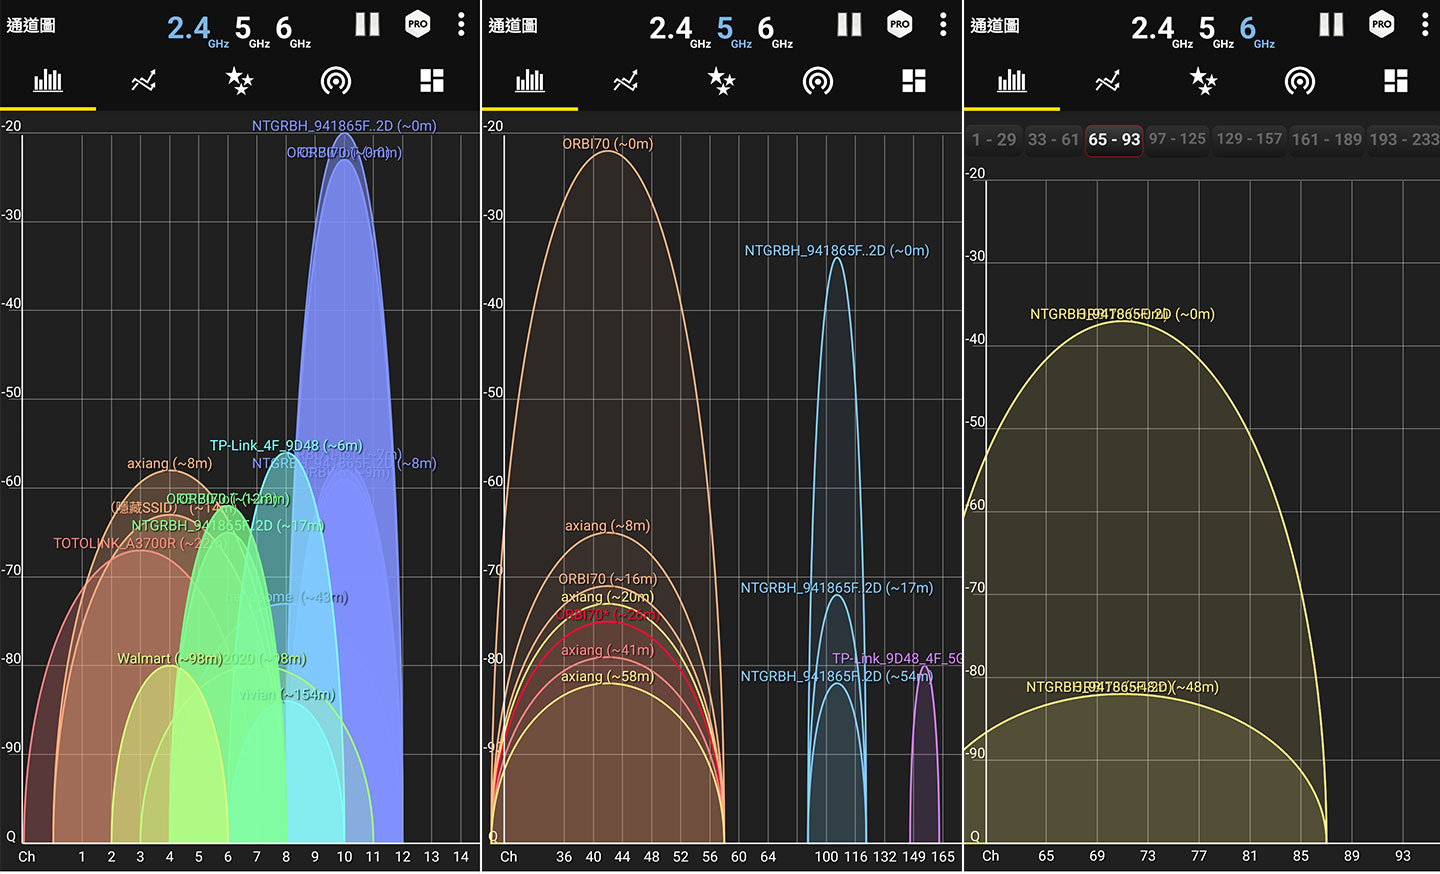The image size is (1440, 874).
Task: Tap the PRO badge in the middle screen
Action: [x=900, y=24]
